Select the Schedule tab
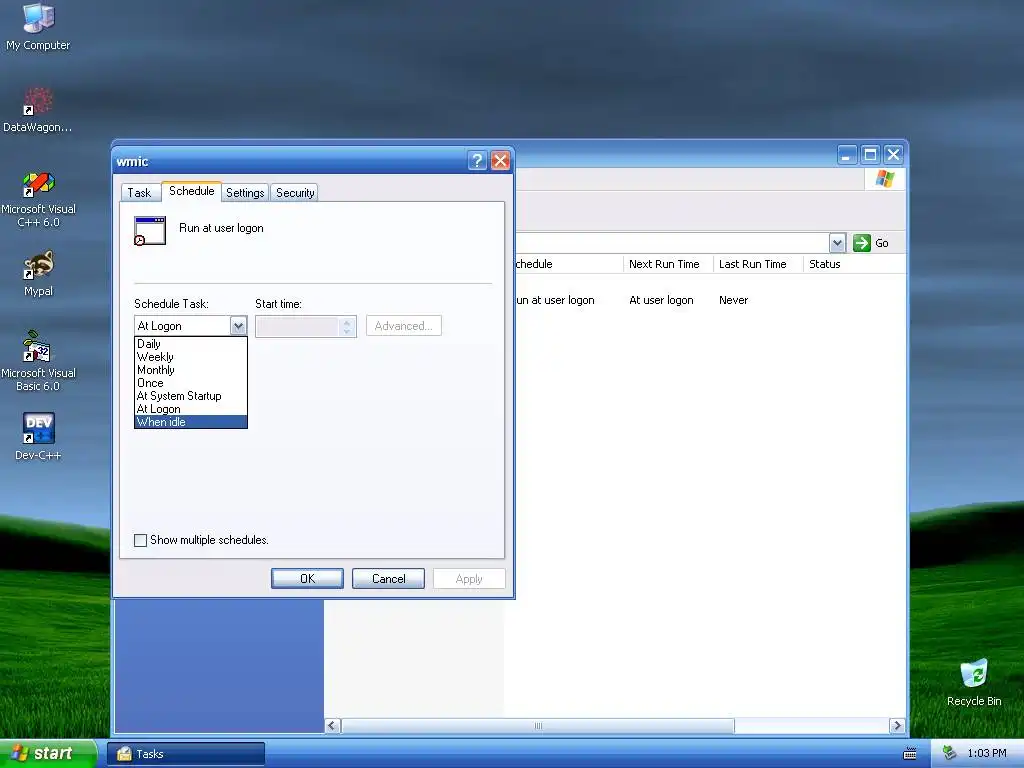 pyautogui.click(x=191, y=191)
